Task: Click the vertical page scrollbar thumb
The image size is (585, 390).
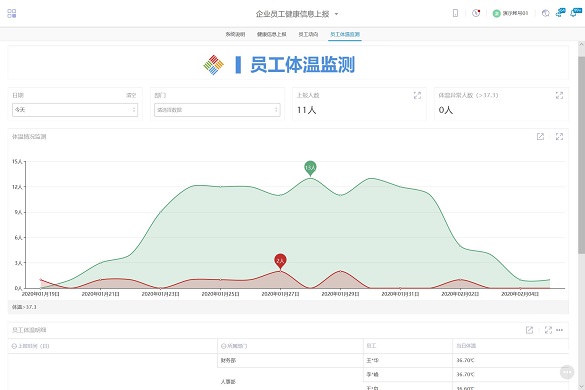Action: (581, 155)
